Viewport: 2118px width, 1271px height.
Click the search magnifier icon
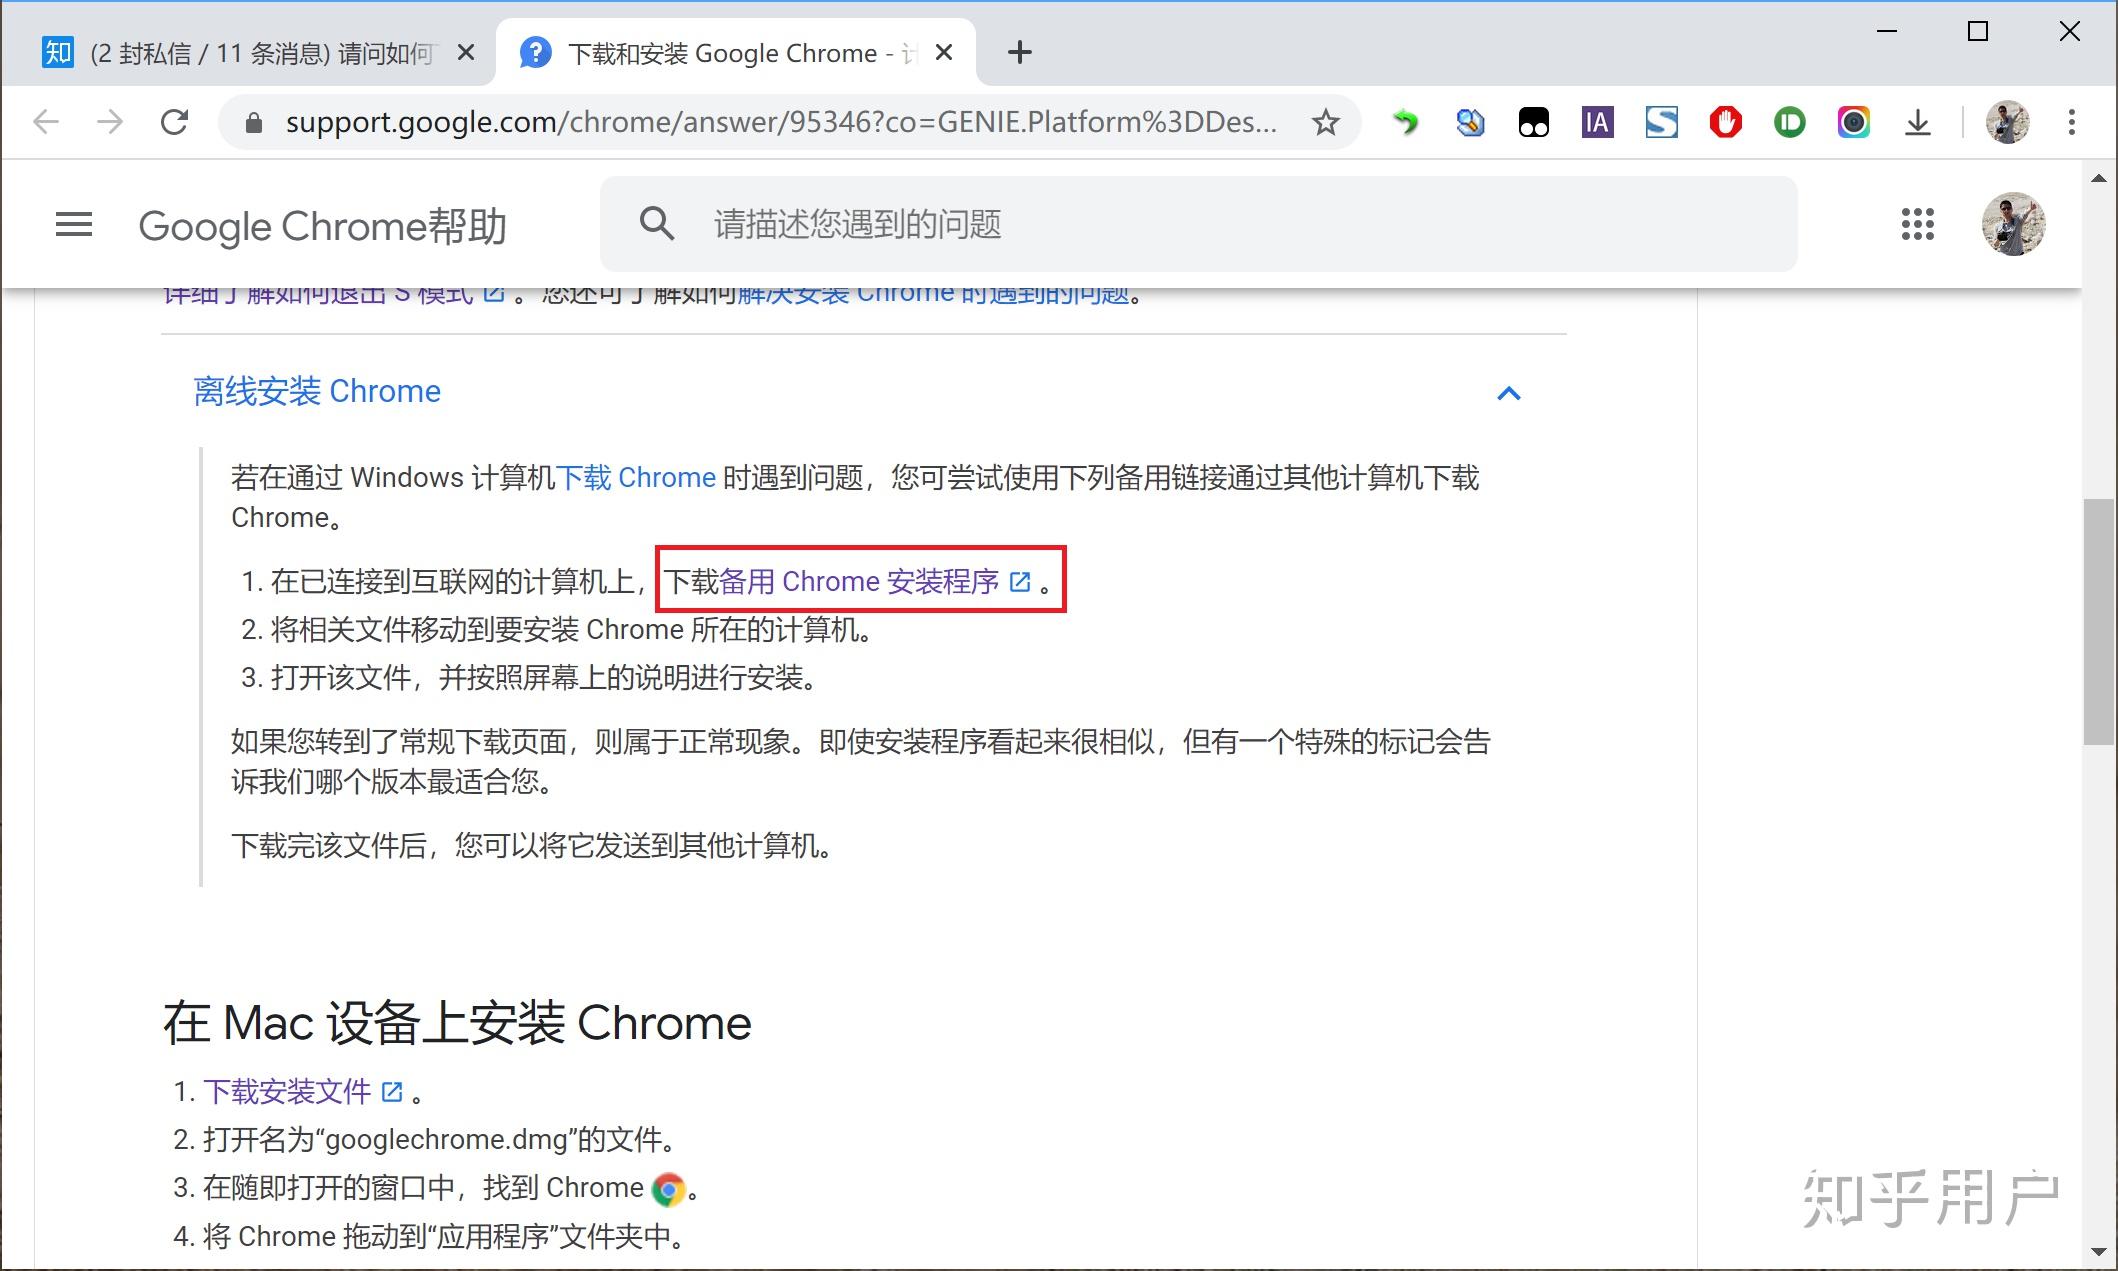click(x=657, y=223)
